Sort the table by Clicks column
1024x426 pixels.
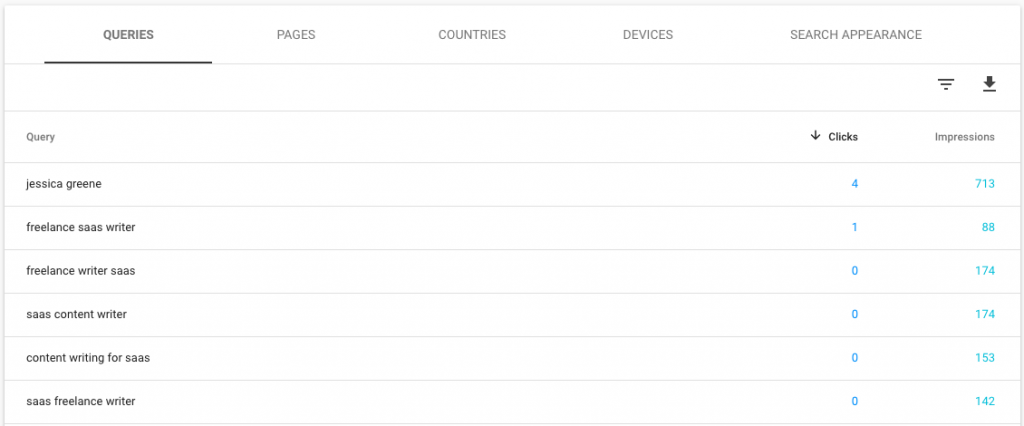point(843,137)
